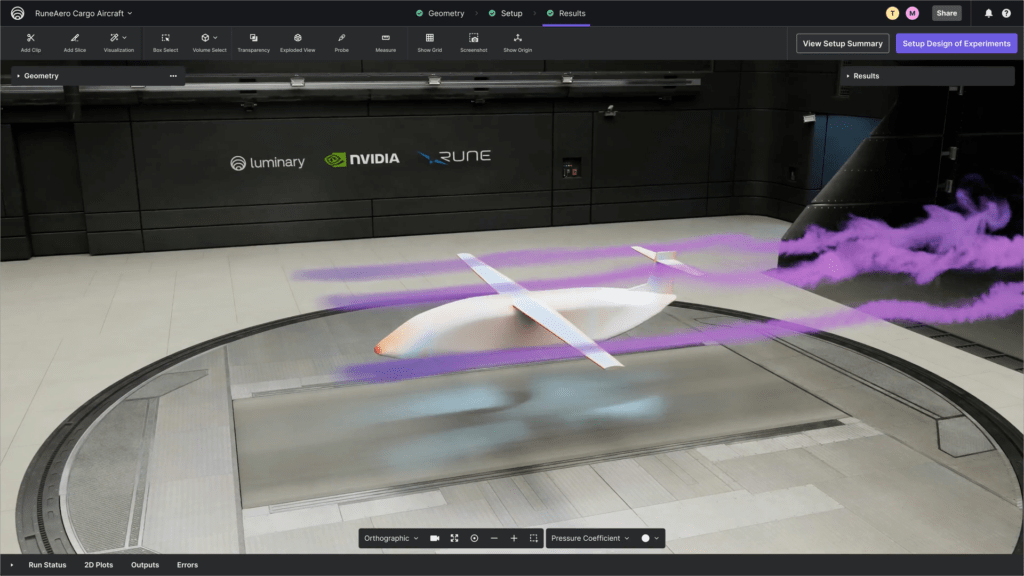Open the Geometry panel three-dot menu
Viewport: 1024px width, 576px height.
(x=173, y=76)
